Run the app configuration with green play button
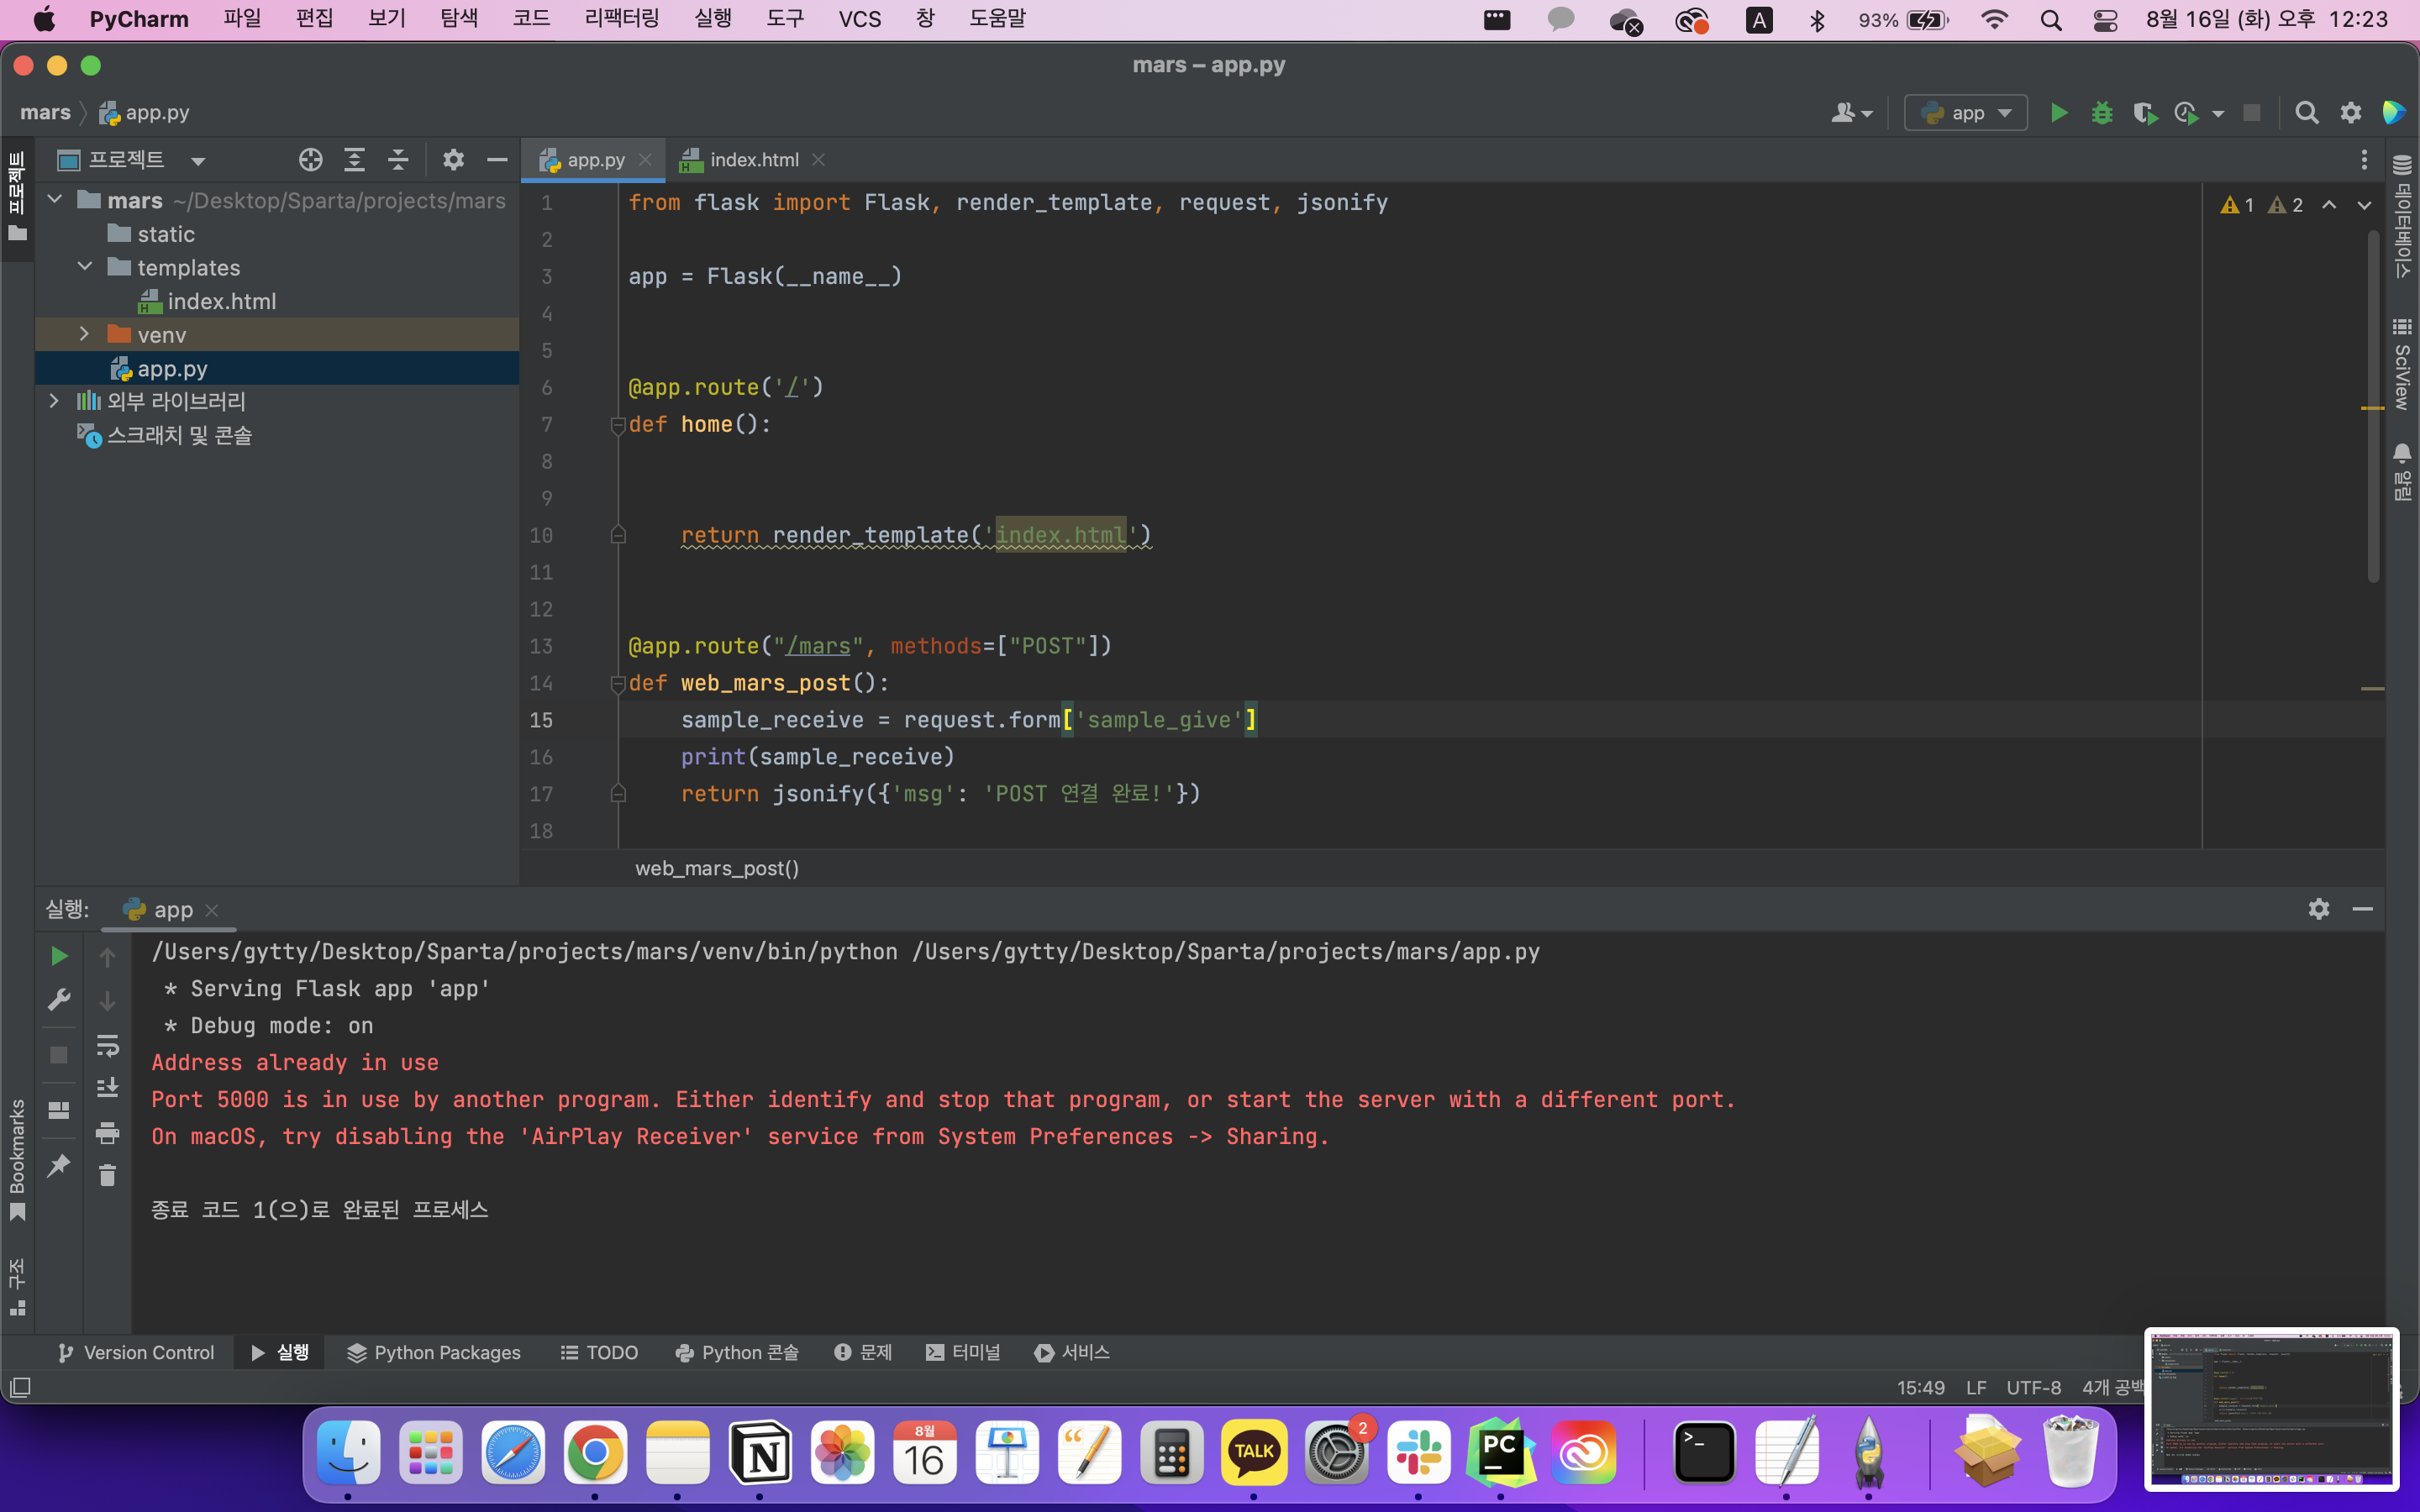This screenshot has width=2420, height=1512. (2058, 113)
